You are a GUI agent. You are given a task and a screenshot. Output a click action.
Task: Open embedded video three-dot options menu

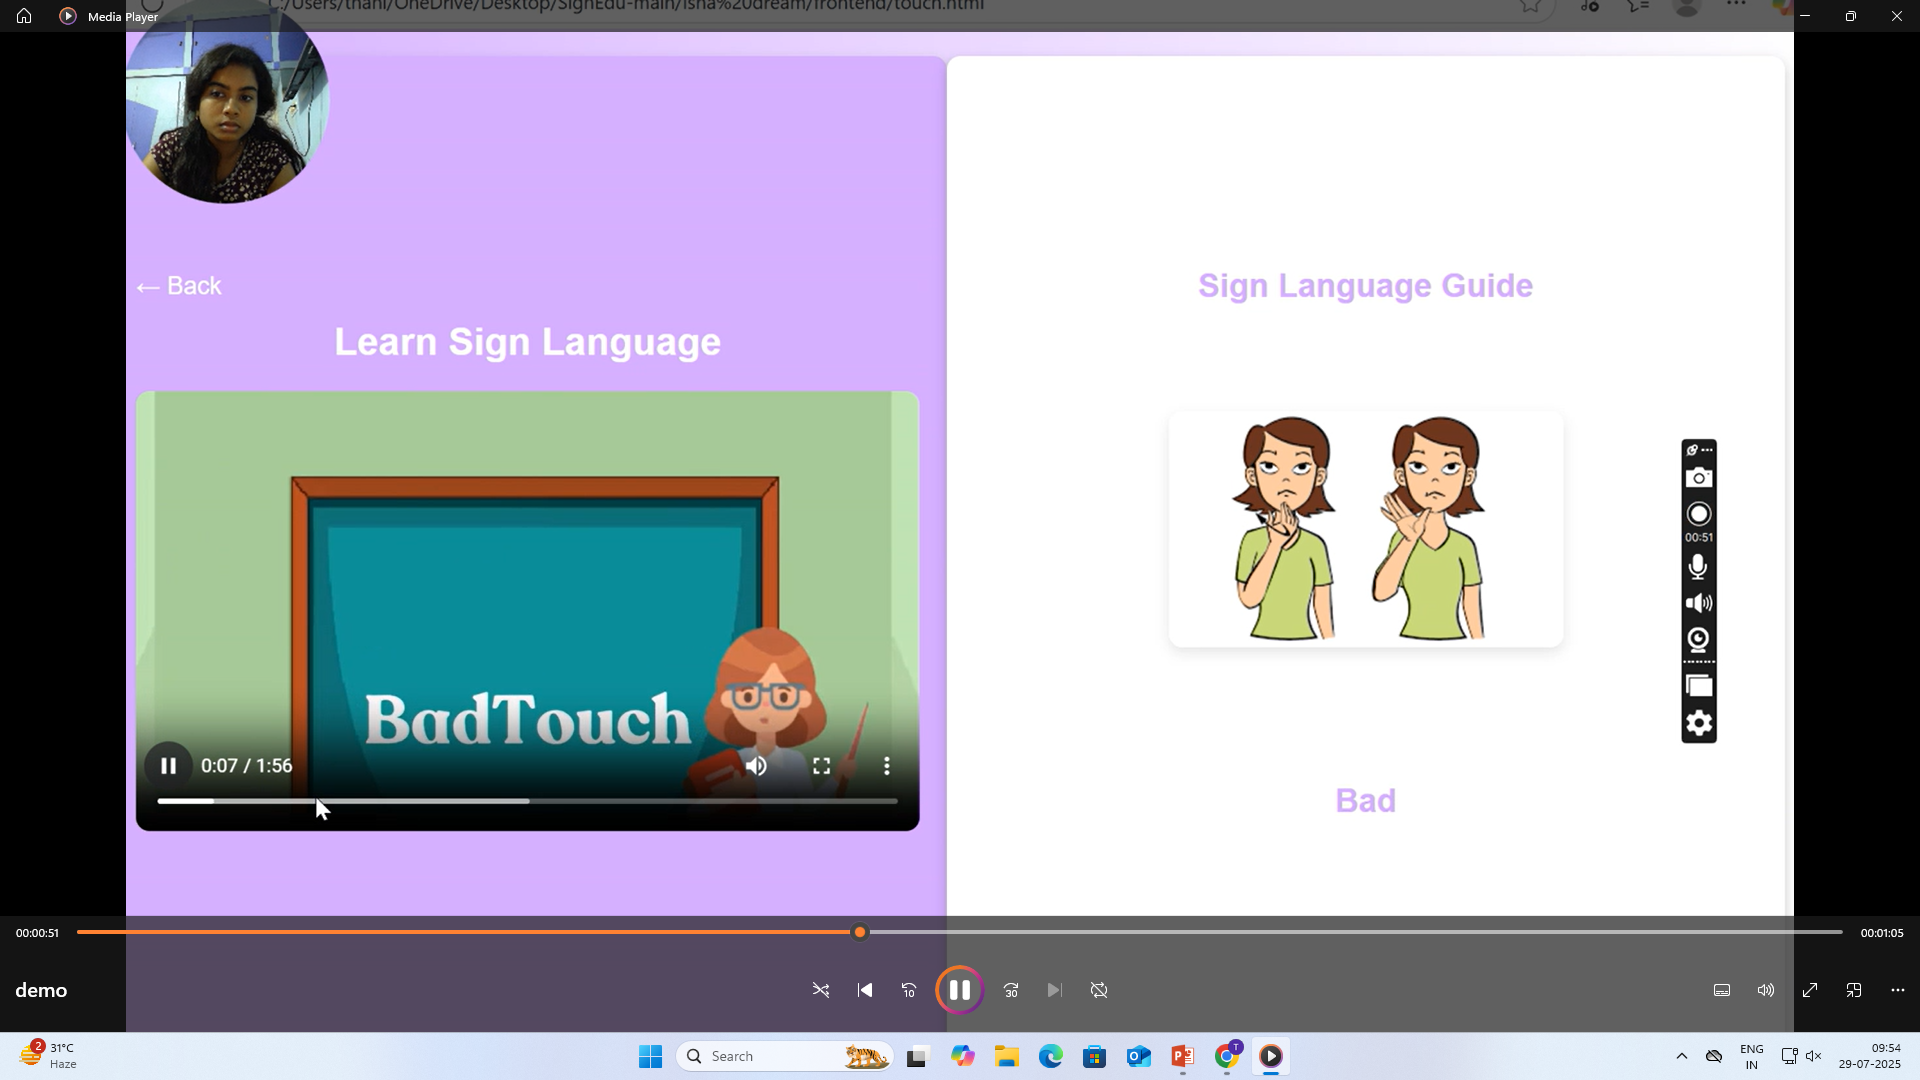[x=887, y=766]
